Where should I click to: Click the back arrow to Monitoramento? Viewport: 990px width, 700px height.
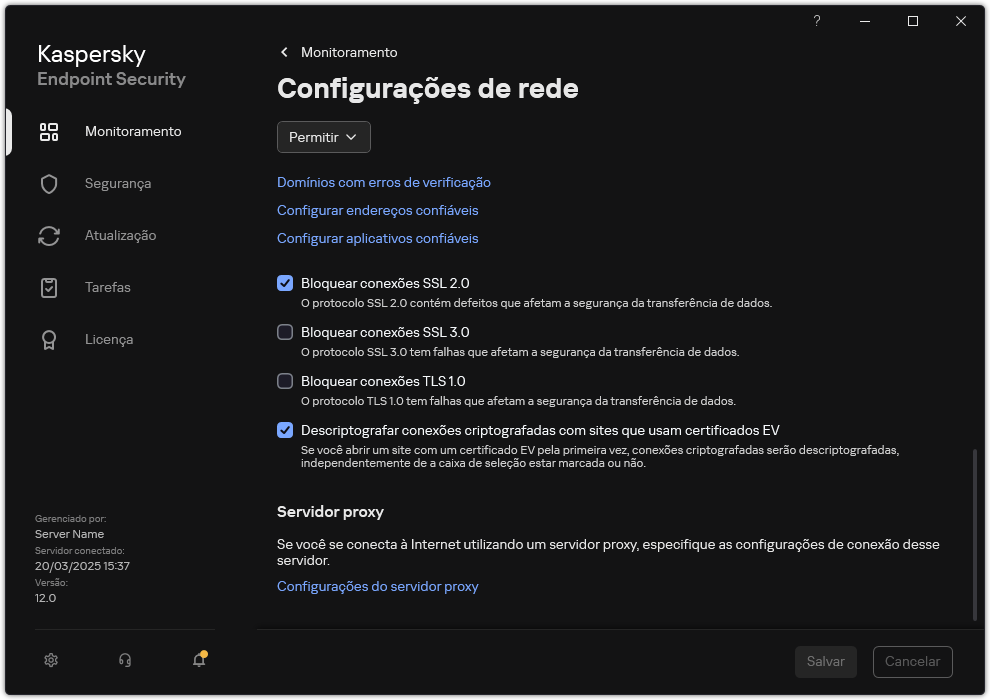point(283,52)
